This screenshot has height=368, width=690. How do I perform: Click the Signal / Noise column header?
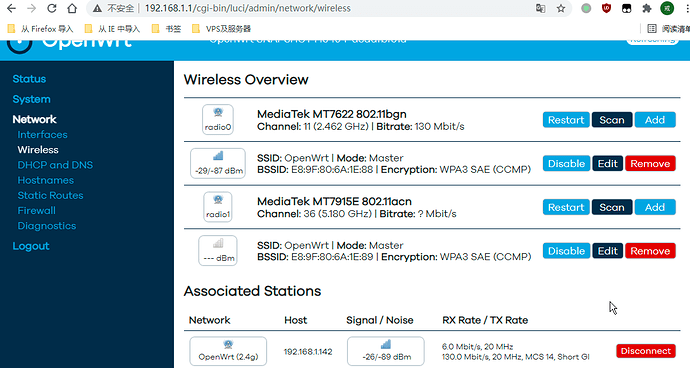380,320
